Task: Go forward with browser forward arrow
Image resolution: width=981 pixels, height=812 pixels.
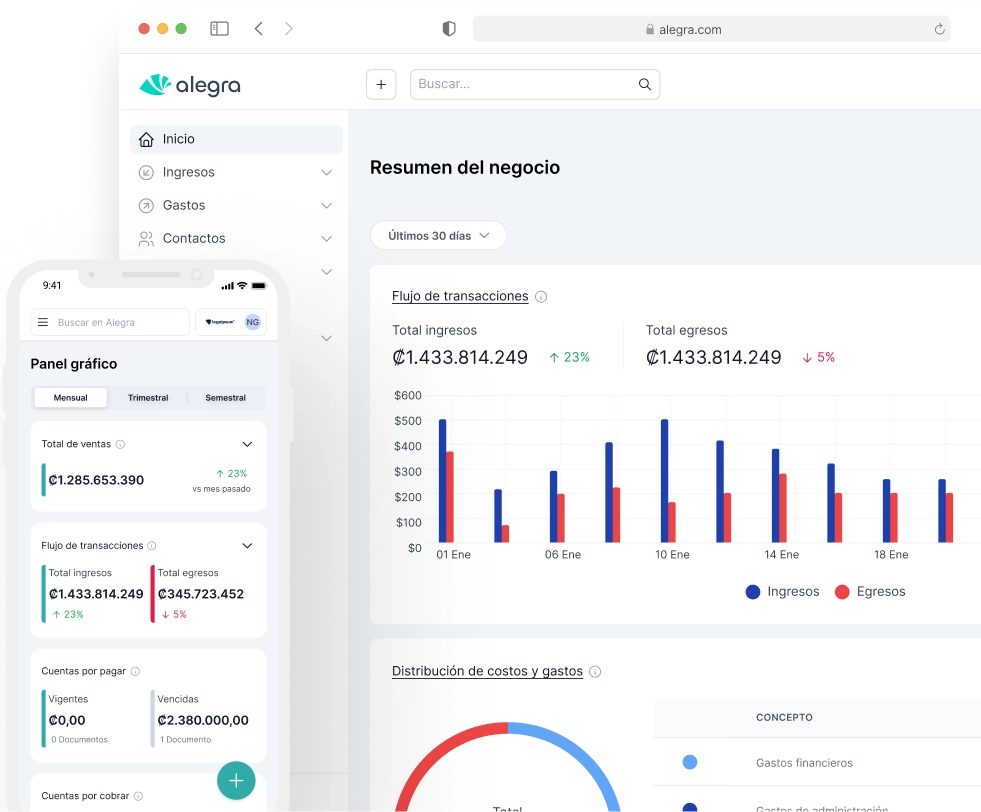Action: [288, 29]
